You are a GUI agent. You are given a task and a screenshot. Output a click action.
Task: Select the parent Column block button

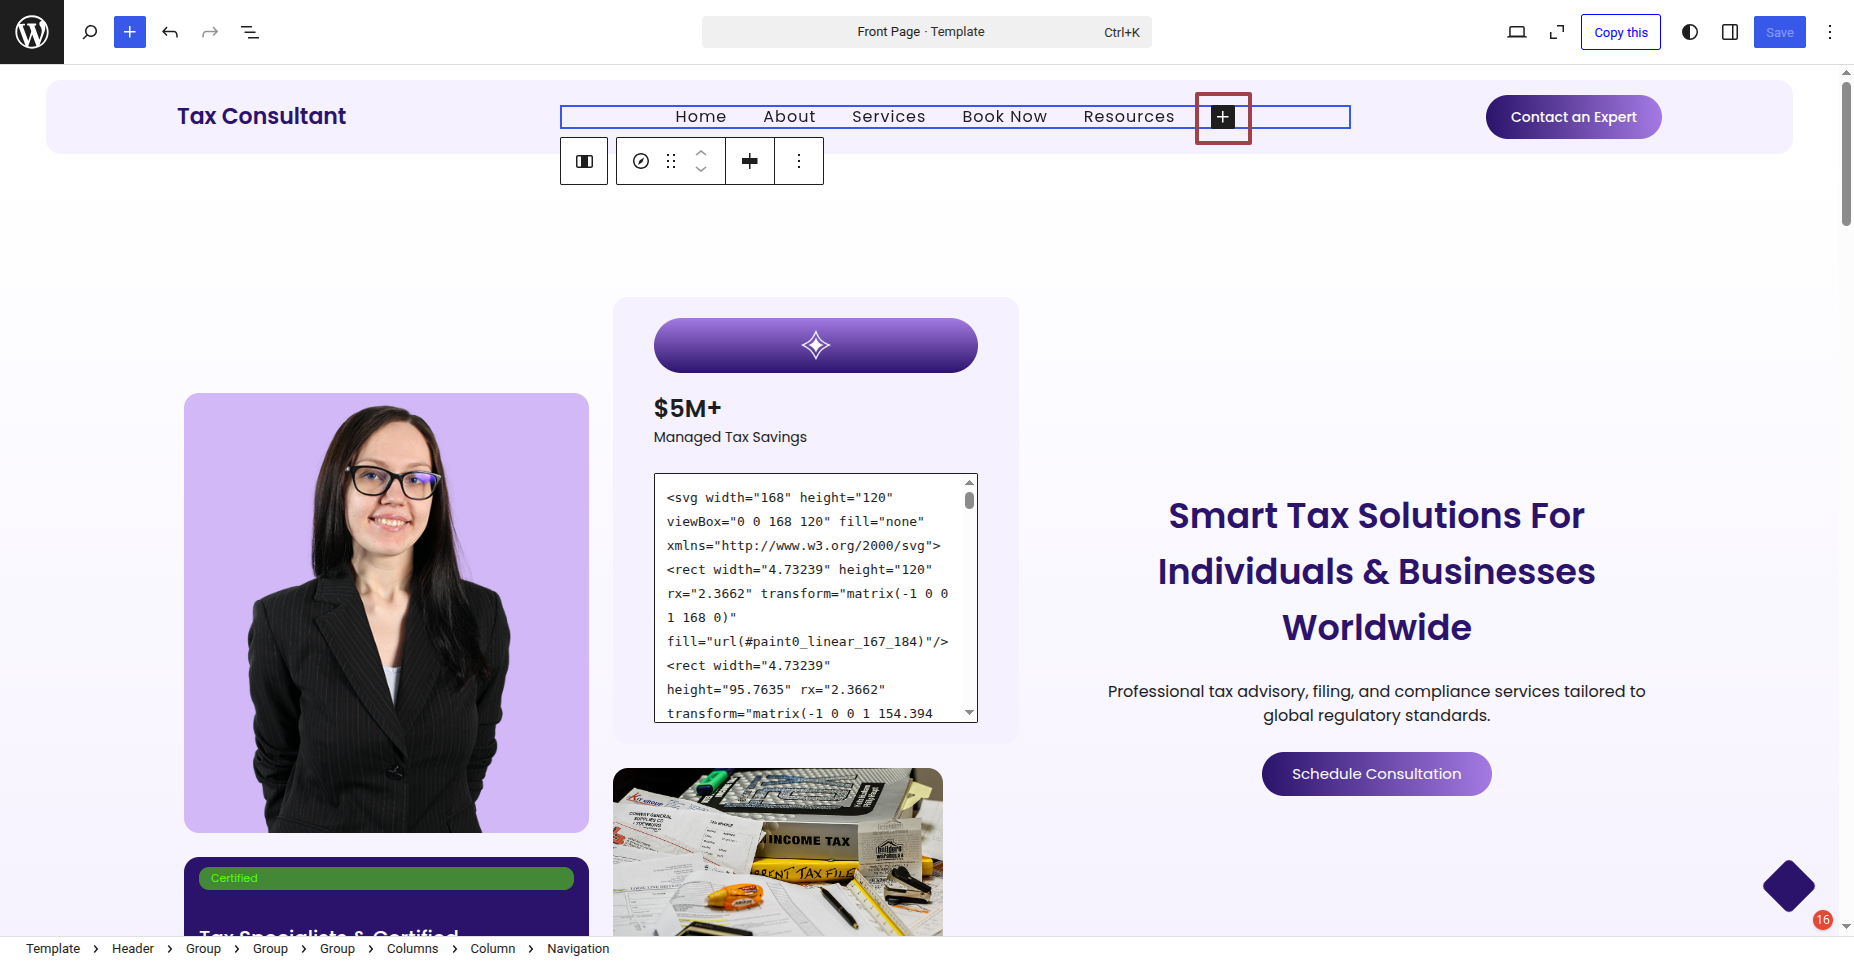pos(584,161)
